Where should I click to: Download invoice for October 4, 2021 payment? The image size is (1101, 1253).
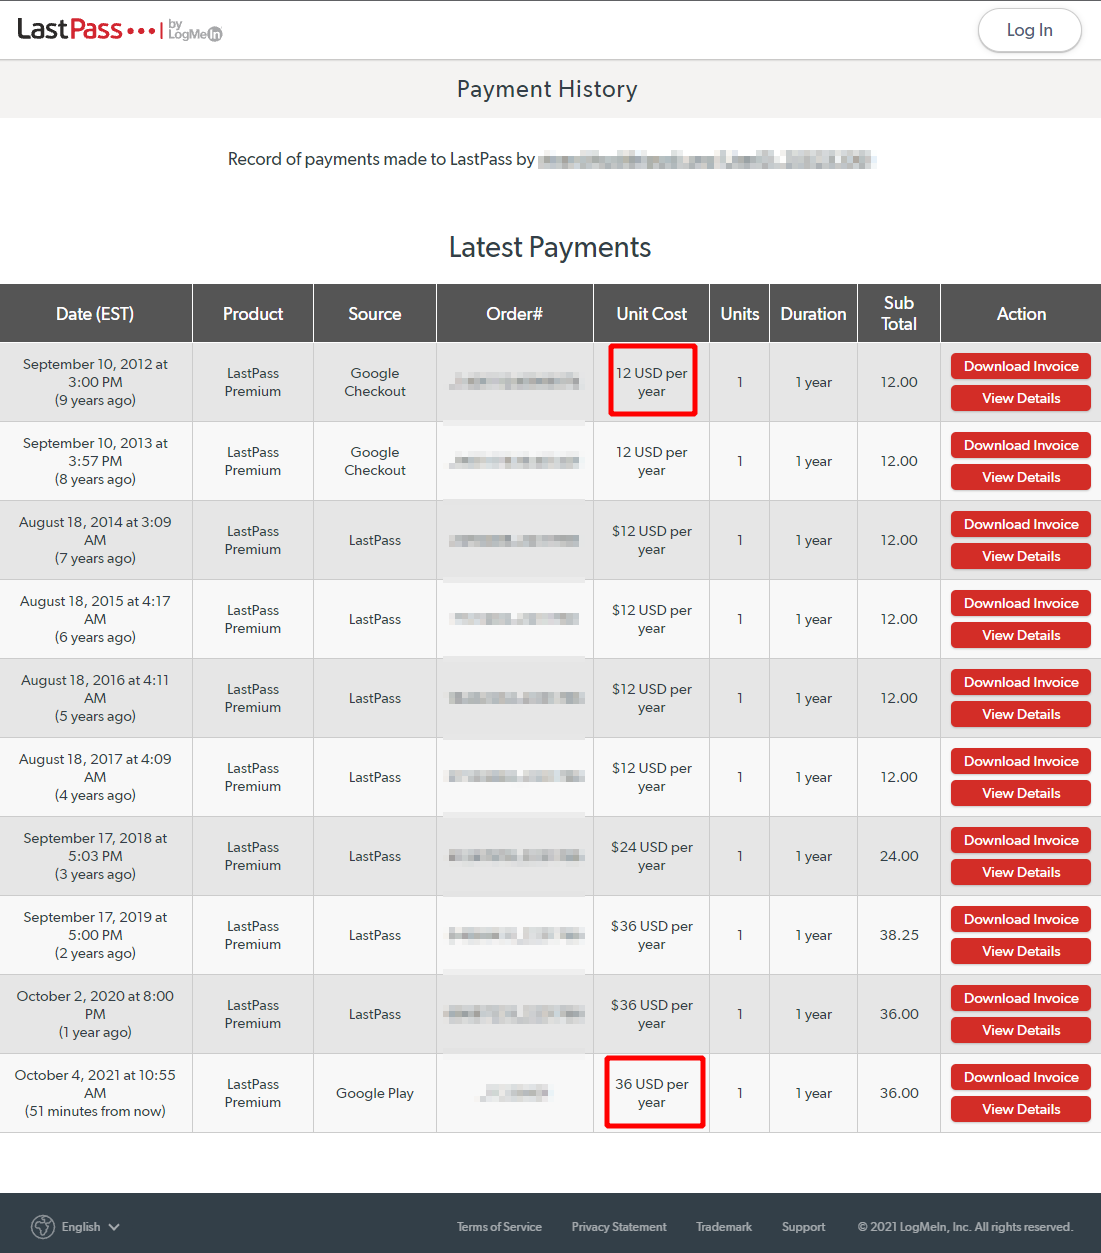click(1021, 1077)
